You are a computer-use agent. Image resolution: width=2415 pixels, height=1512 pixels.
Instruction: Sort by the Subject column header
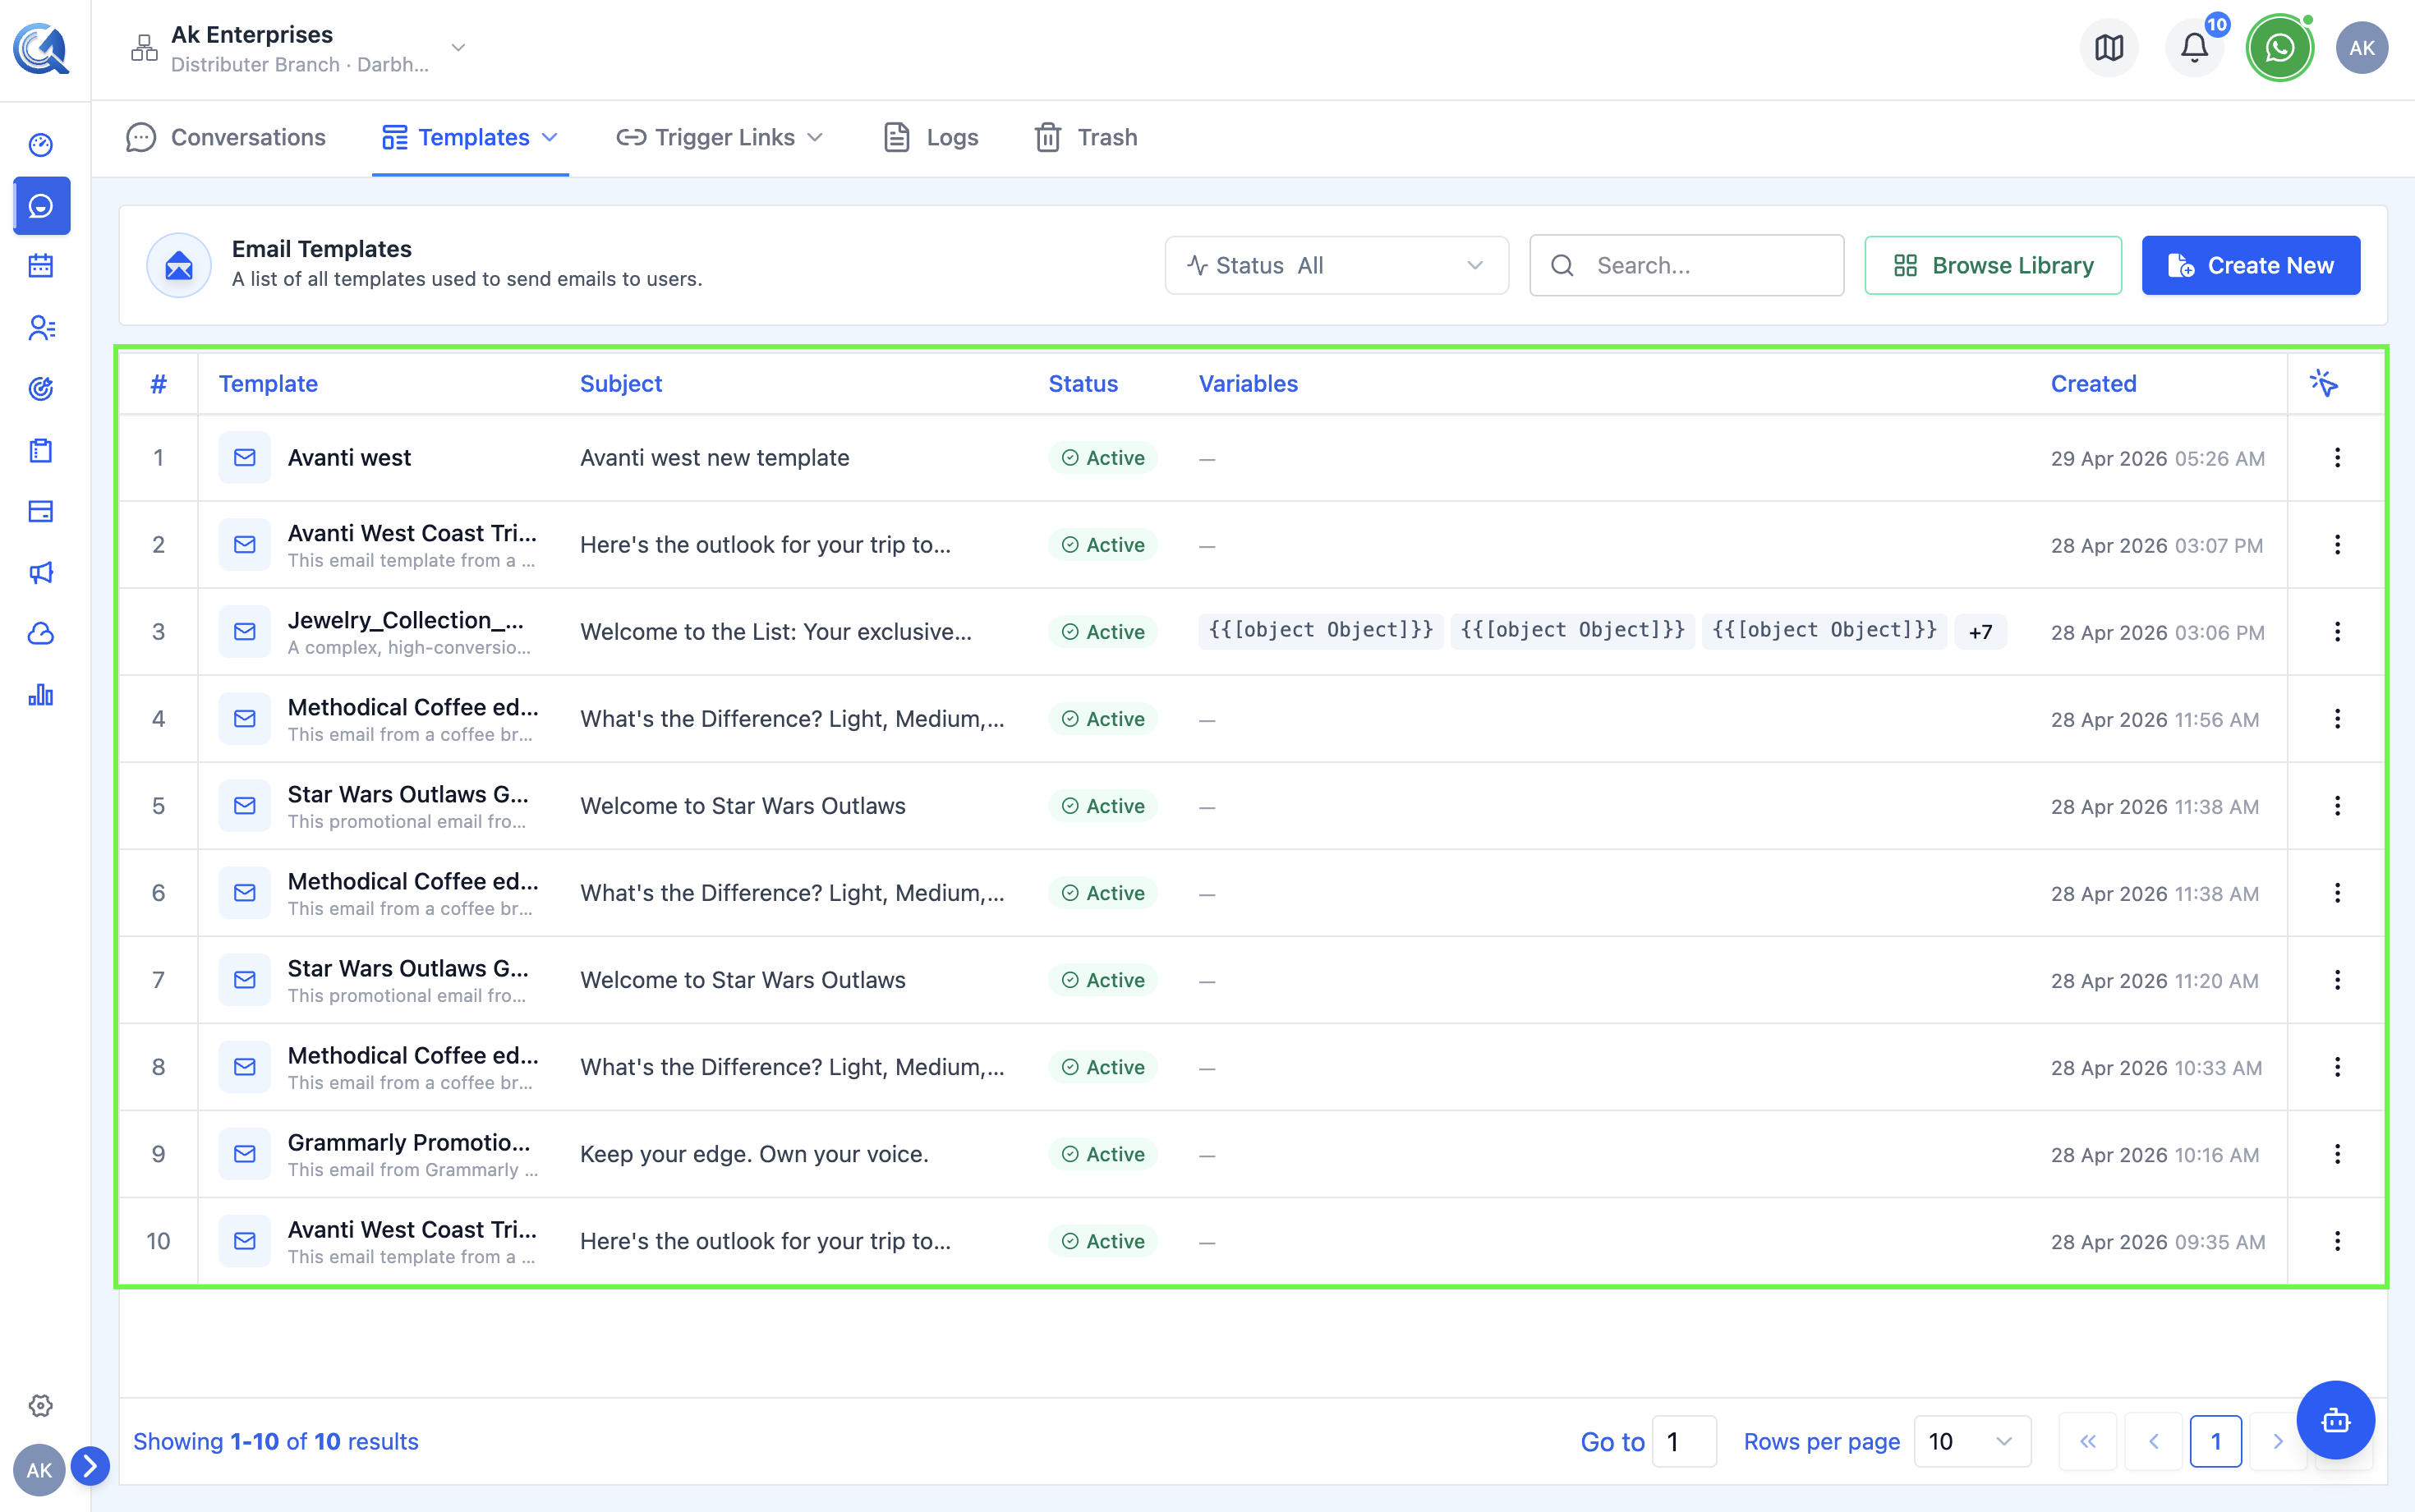click(x=621, y=383)
